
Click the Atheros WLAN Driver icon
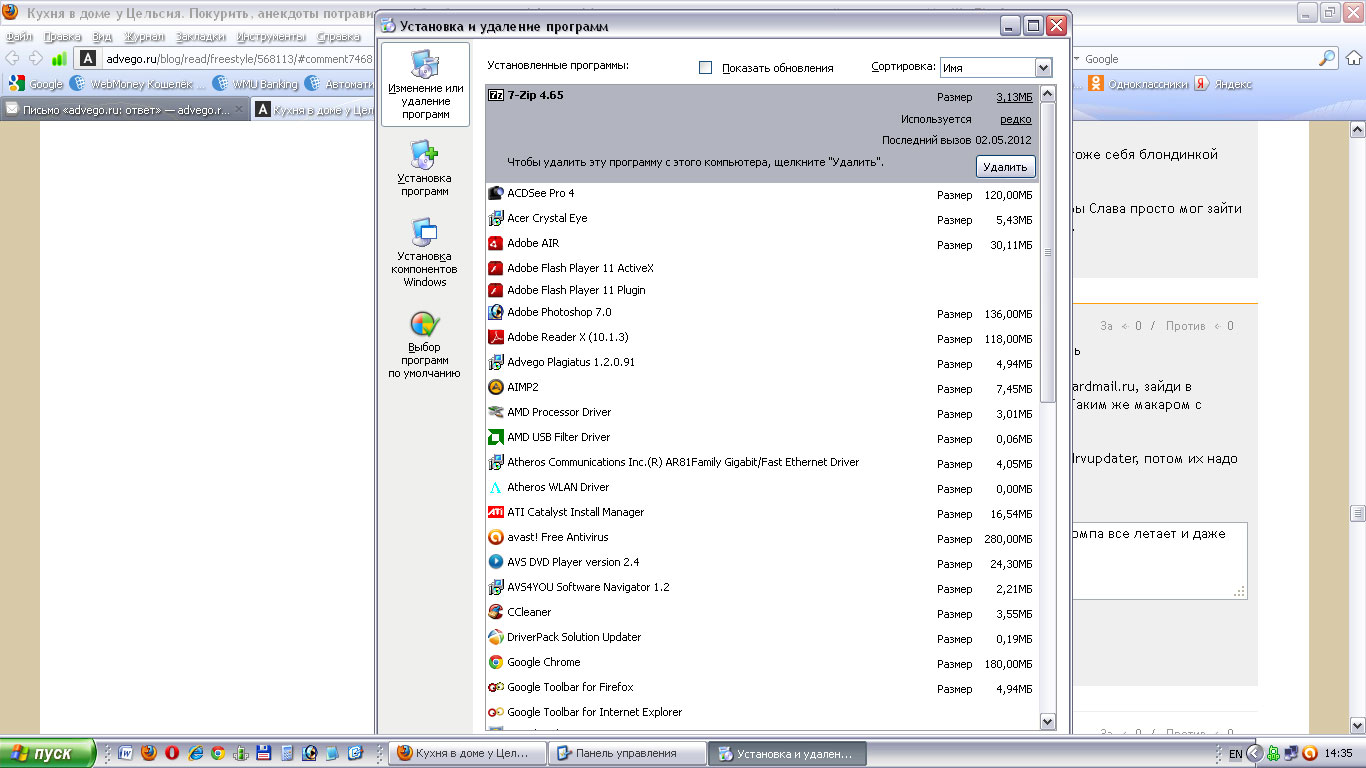click(x=495, y=487)
